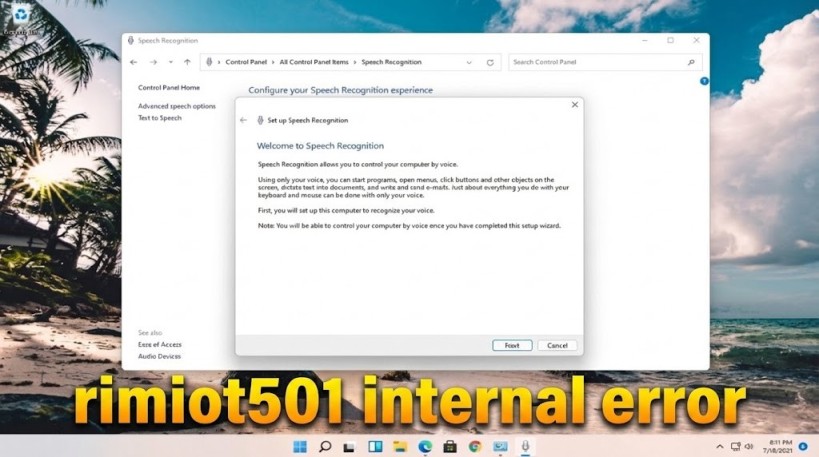The height and width of the screenshot is (457, 819).
Task: Open the Windows Start menu
Action: coord(300,447)
